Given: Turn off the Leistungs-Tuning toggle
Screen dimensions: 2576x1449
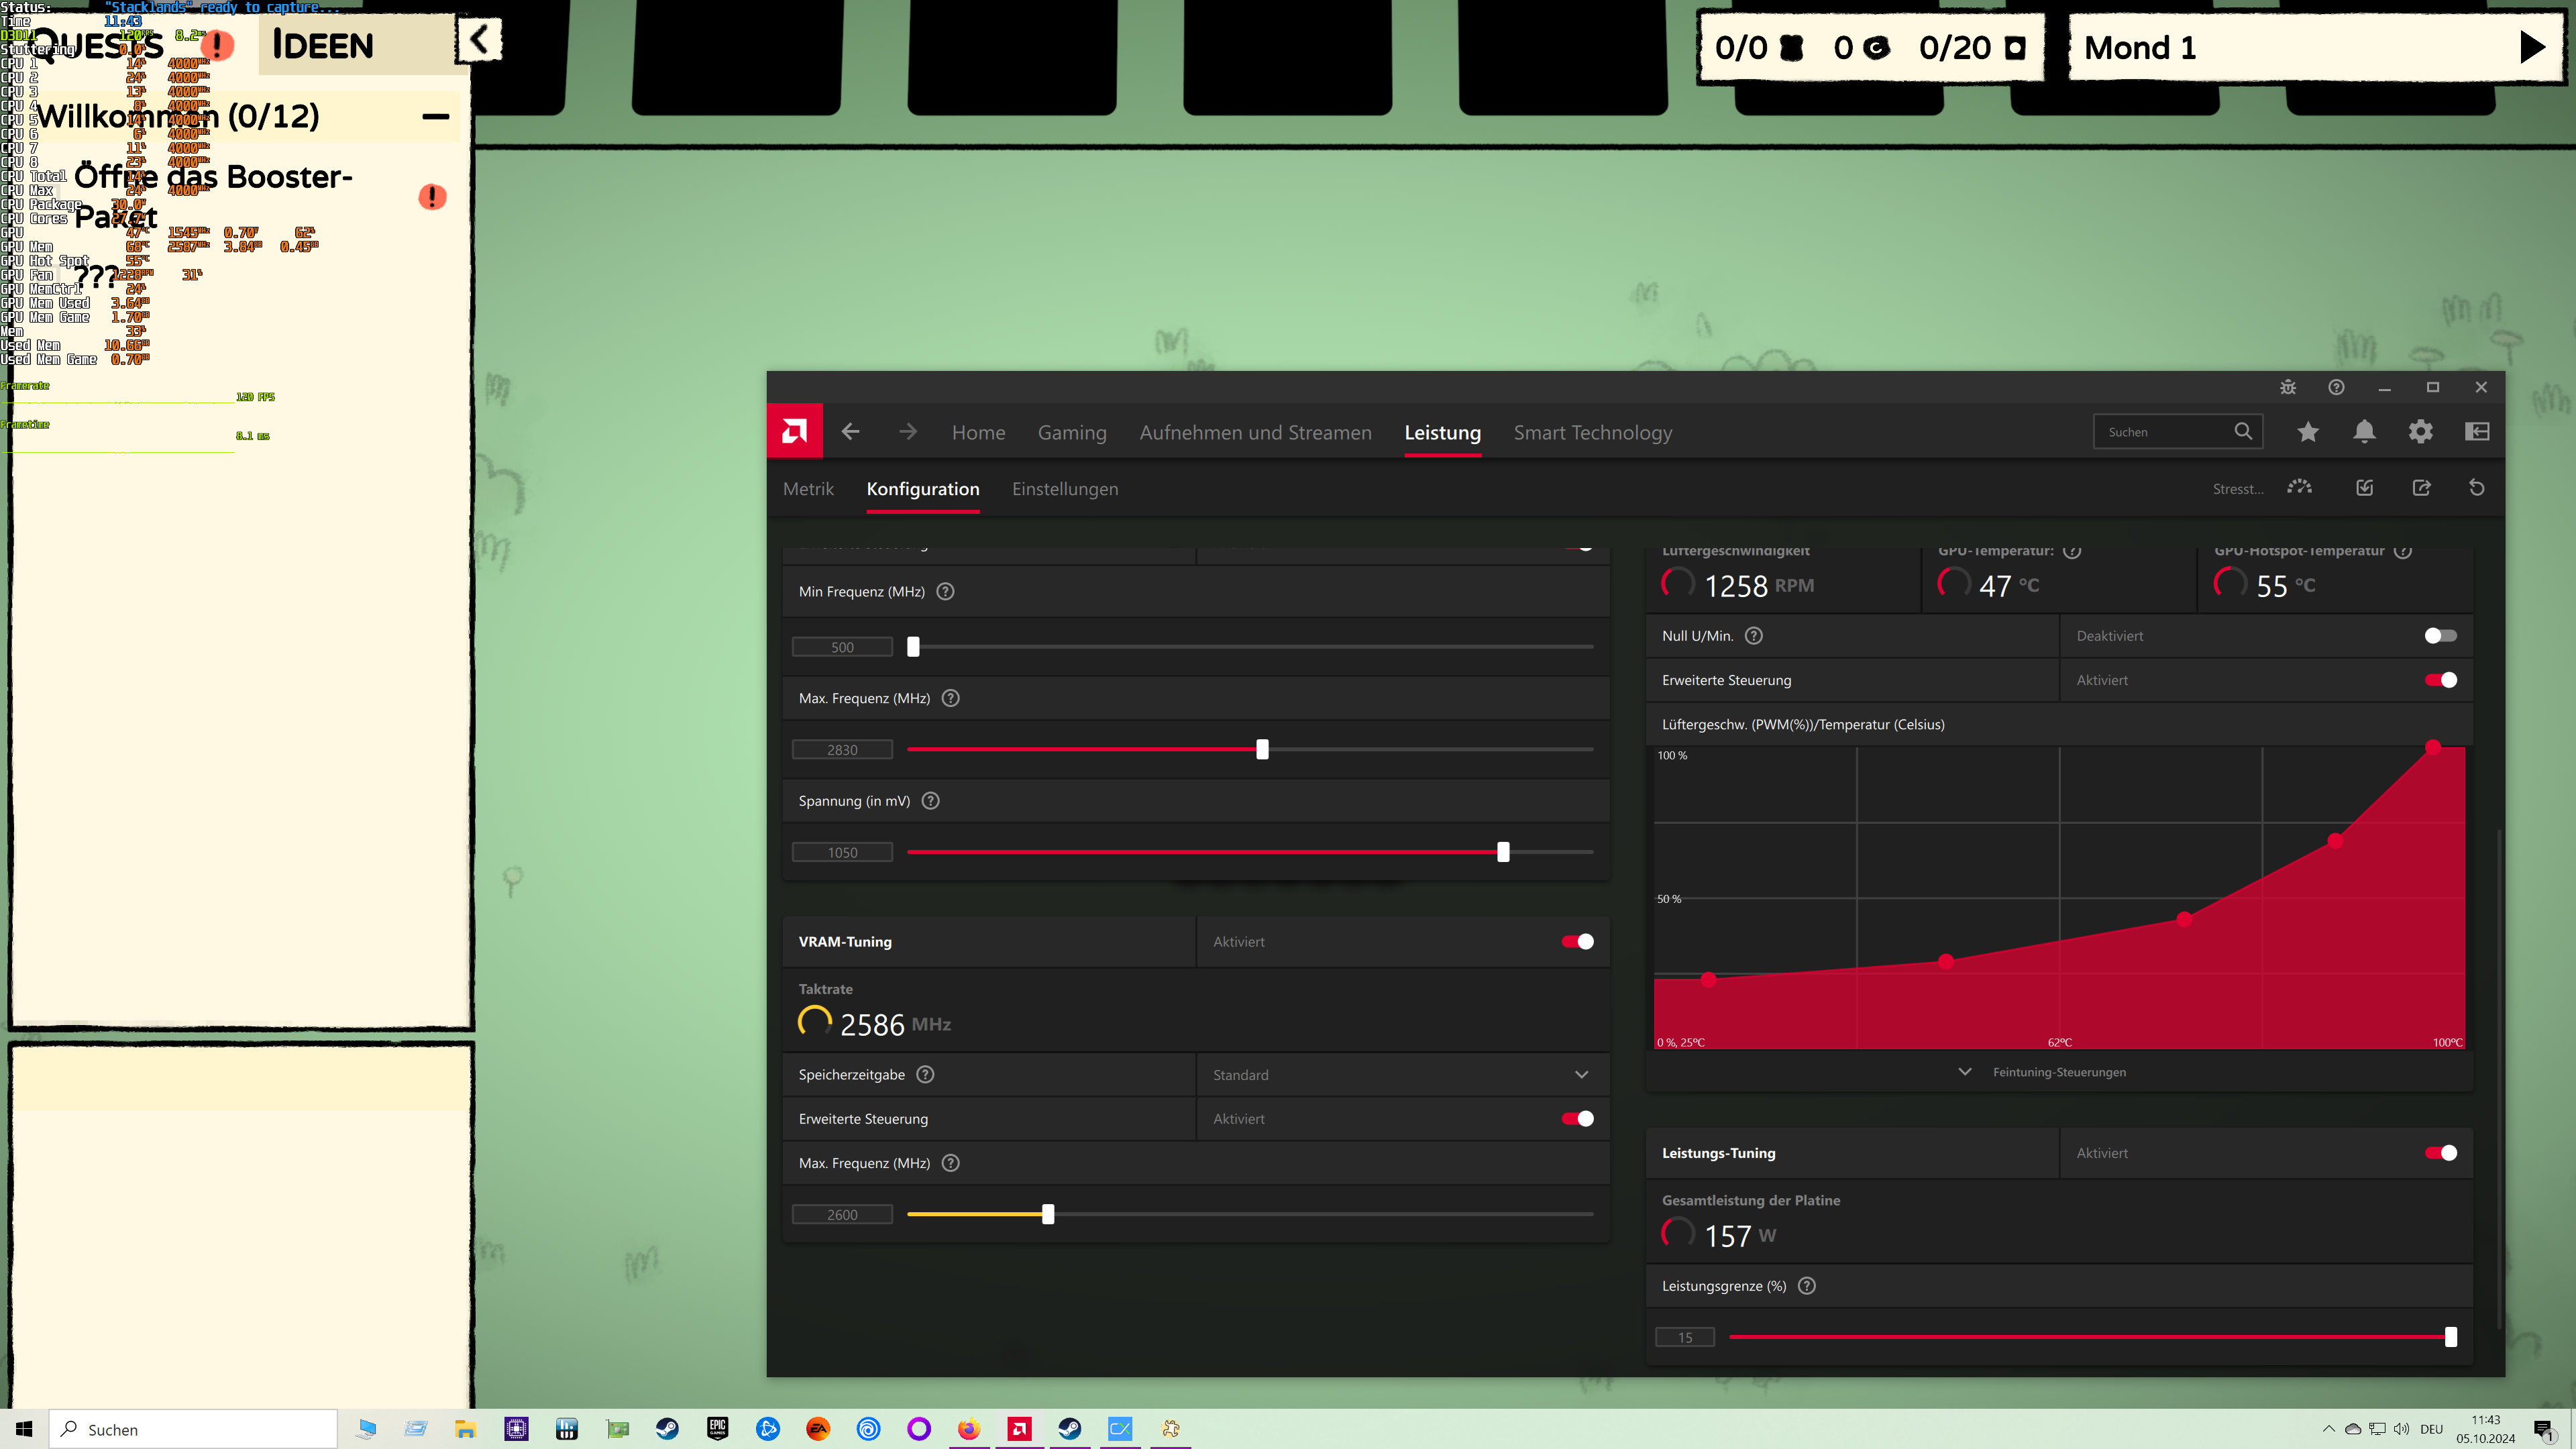Looking at the screenshot, I should point(2440,1153).
